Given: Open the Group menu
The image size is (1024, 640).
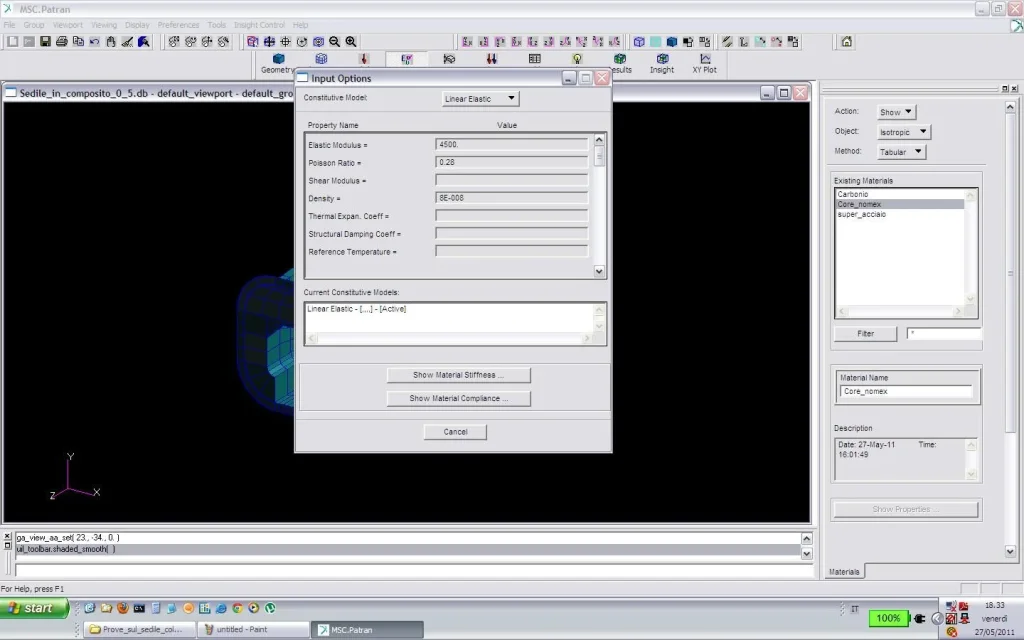Looking at the screenshot, I should pos(34,25).
